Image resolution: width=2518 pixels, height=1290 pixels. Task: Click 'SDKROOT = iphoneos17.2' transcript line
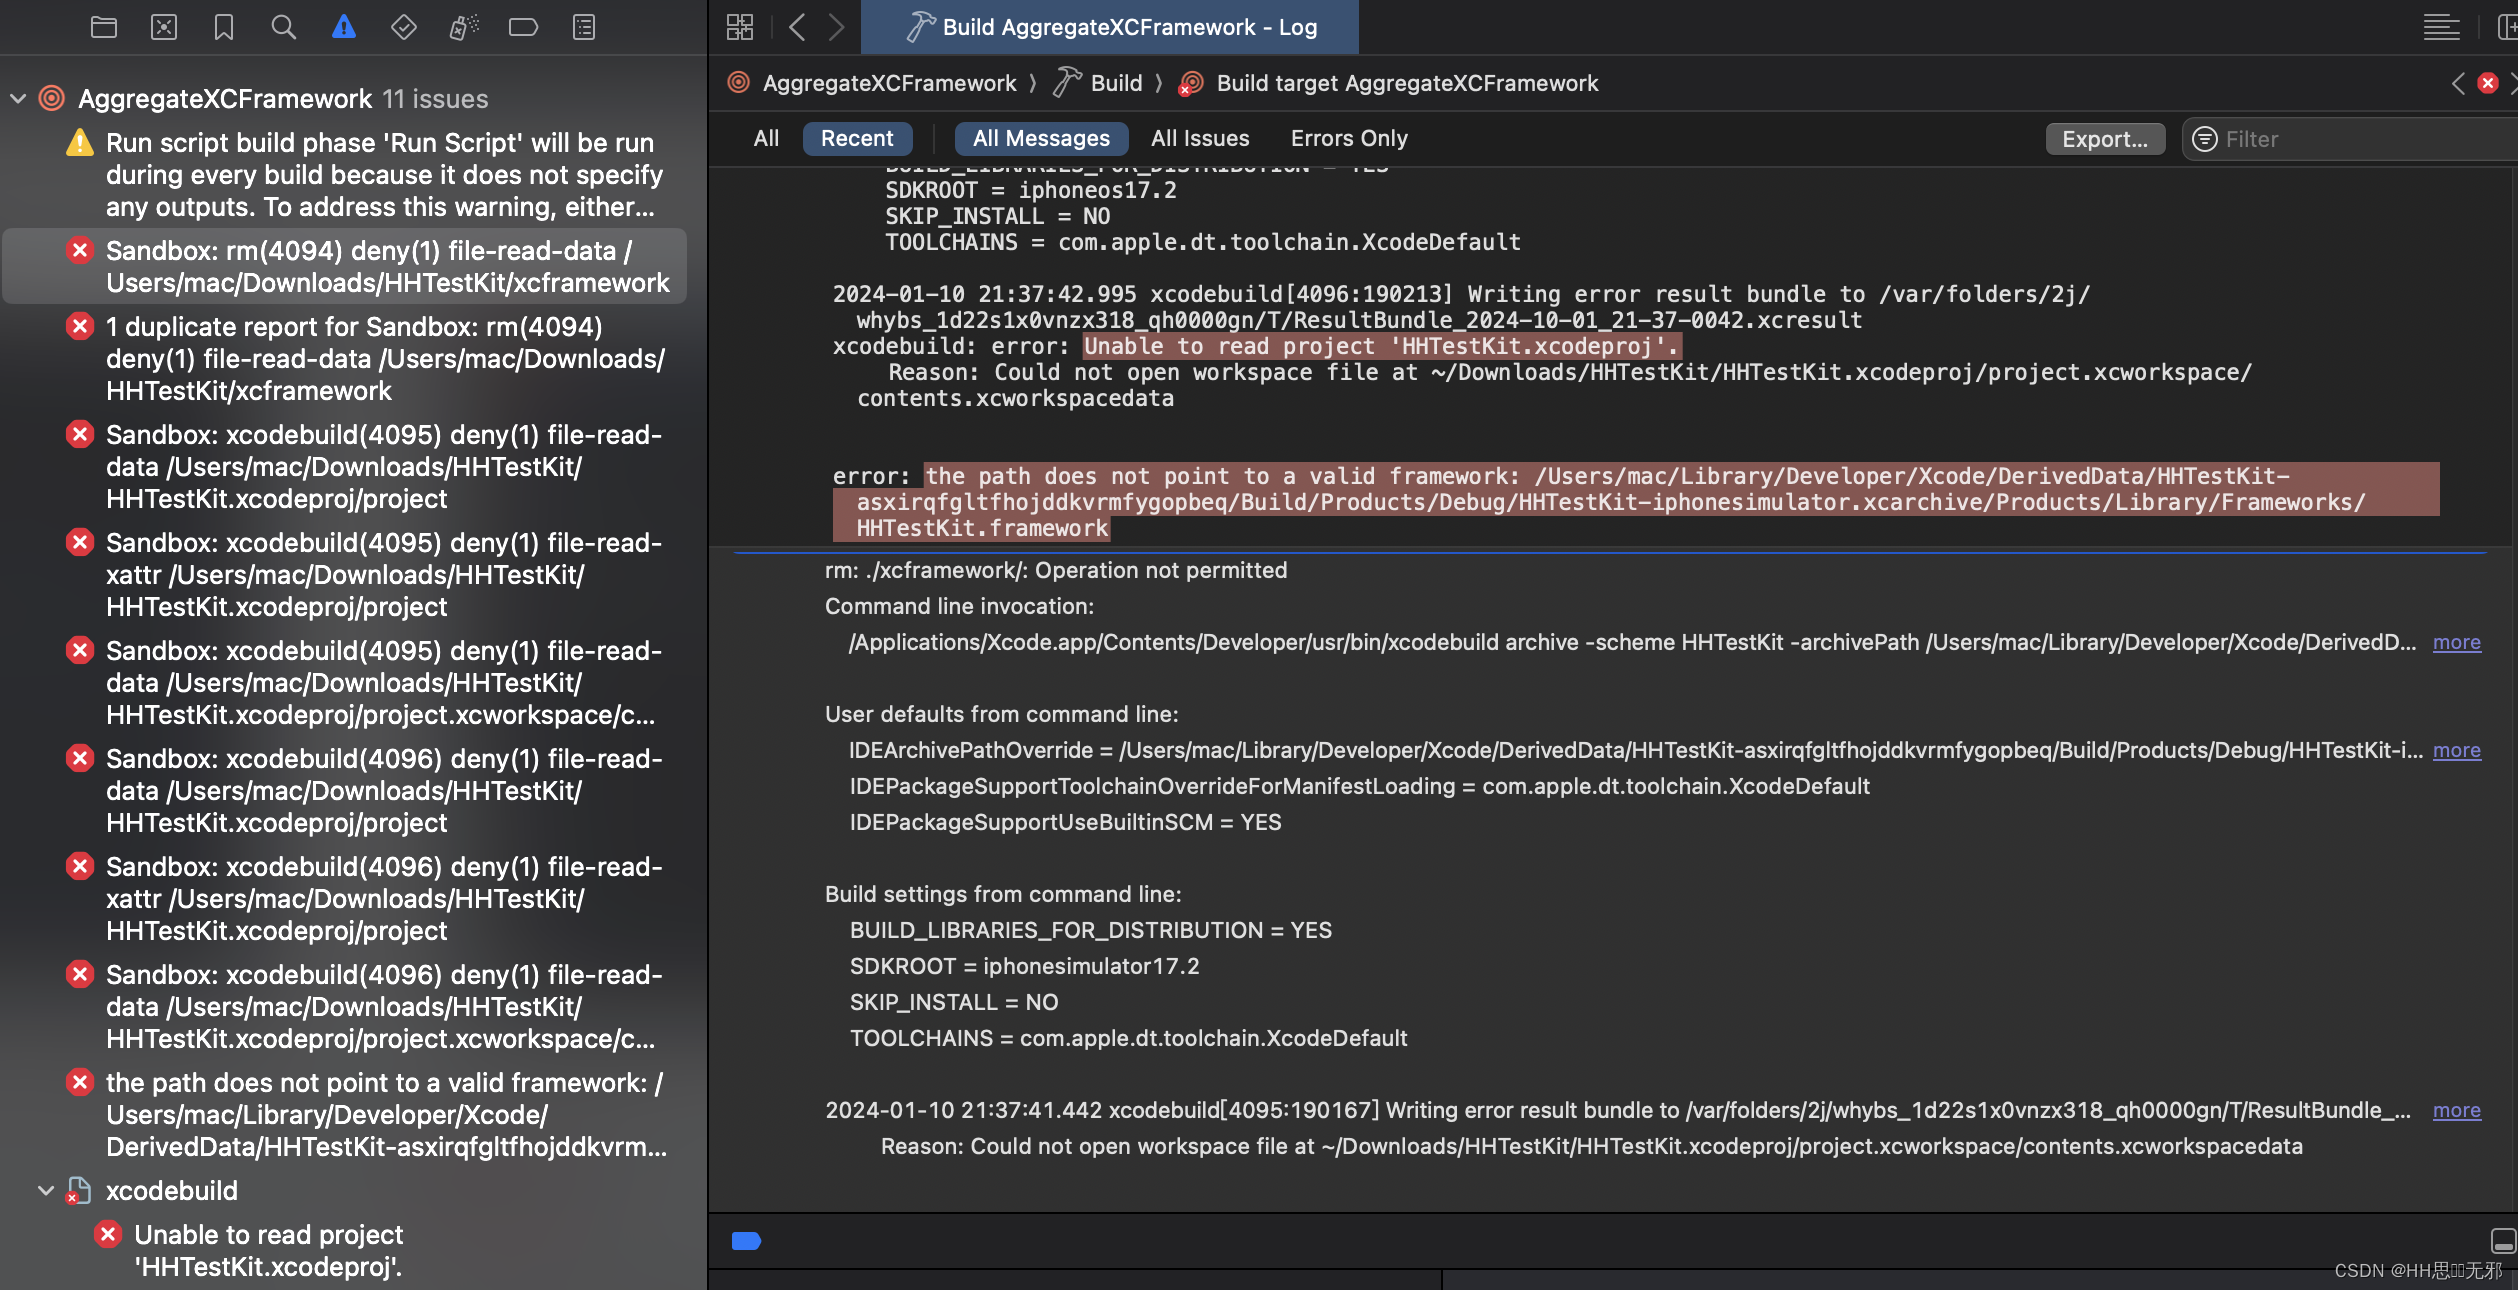click(1031, 190)
